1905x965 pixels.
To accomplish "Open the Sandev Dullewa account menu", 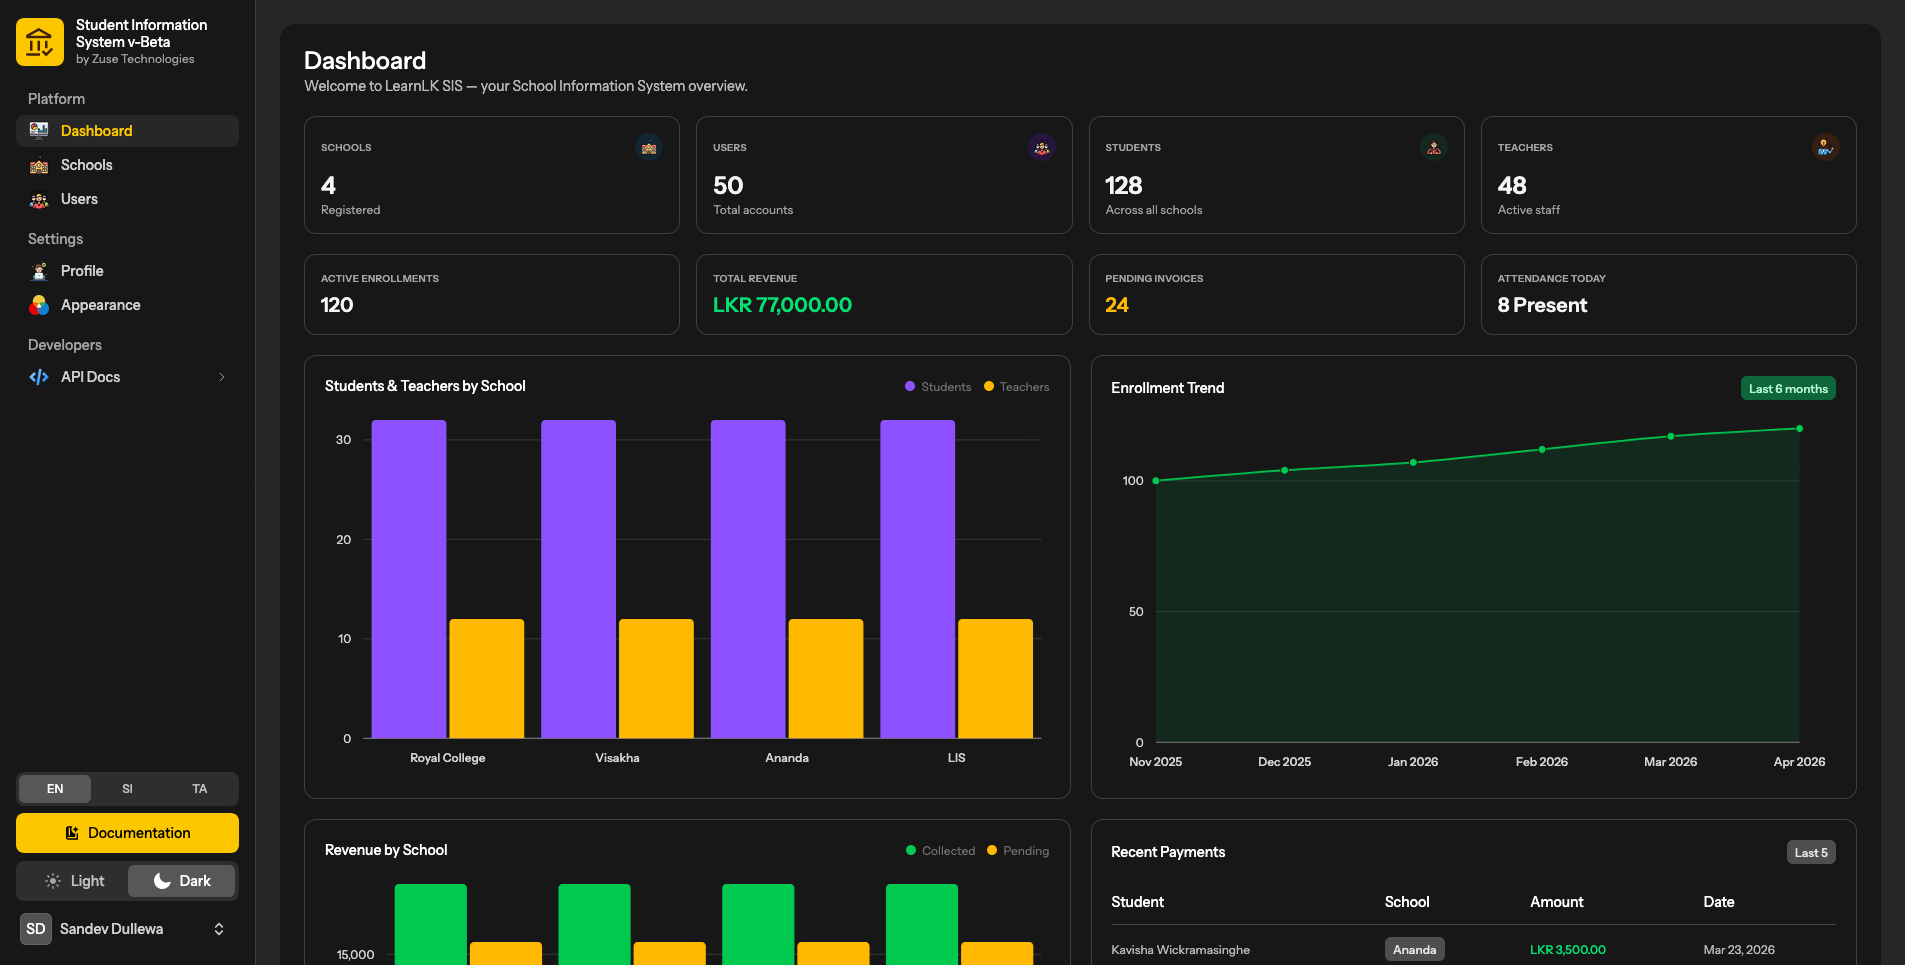I will click(127, 929).
